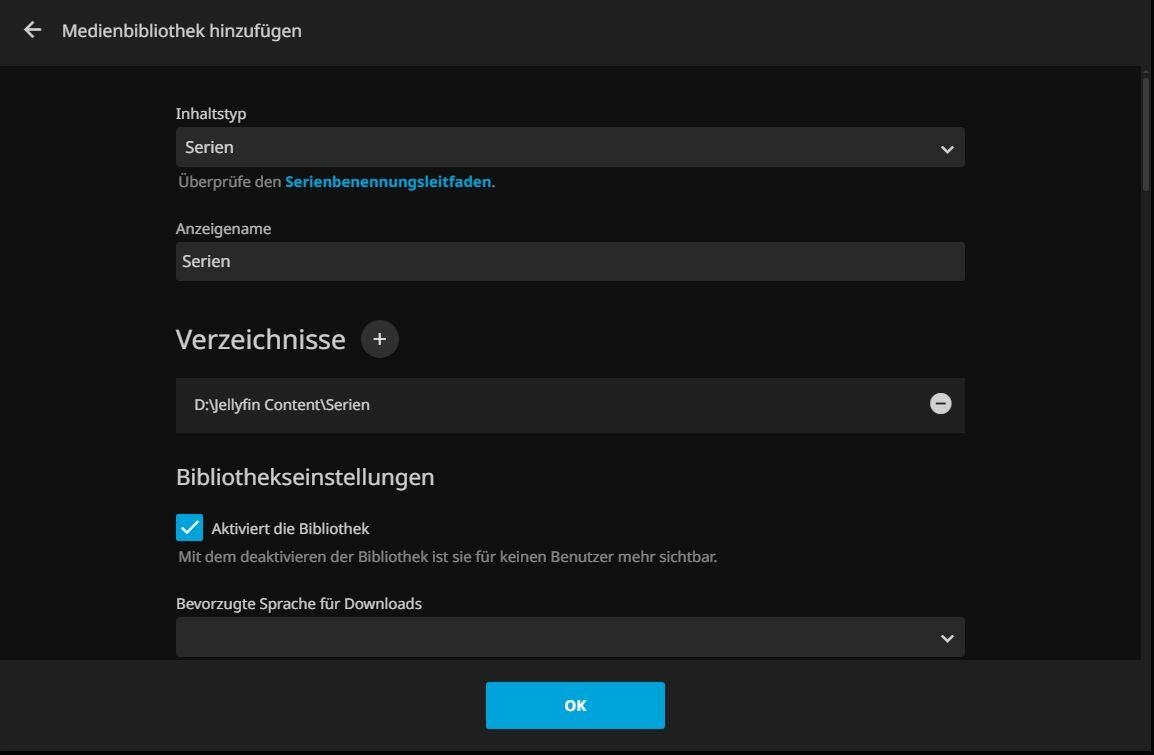Click the Medienbibliothek hinzufügen title
1154x755 pixels.
click(182, 31)
